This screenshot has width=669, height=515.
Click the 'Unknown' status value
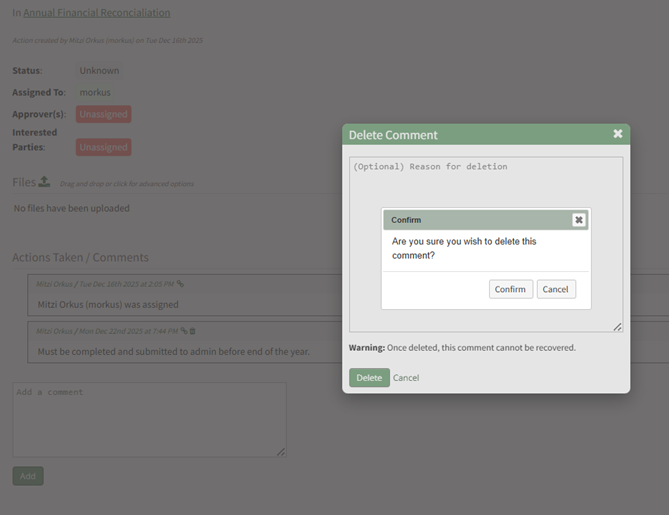(99, 71)
